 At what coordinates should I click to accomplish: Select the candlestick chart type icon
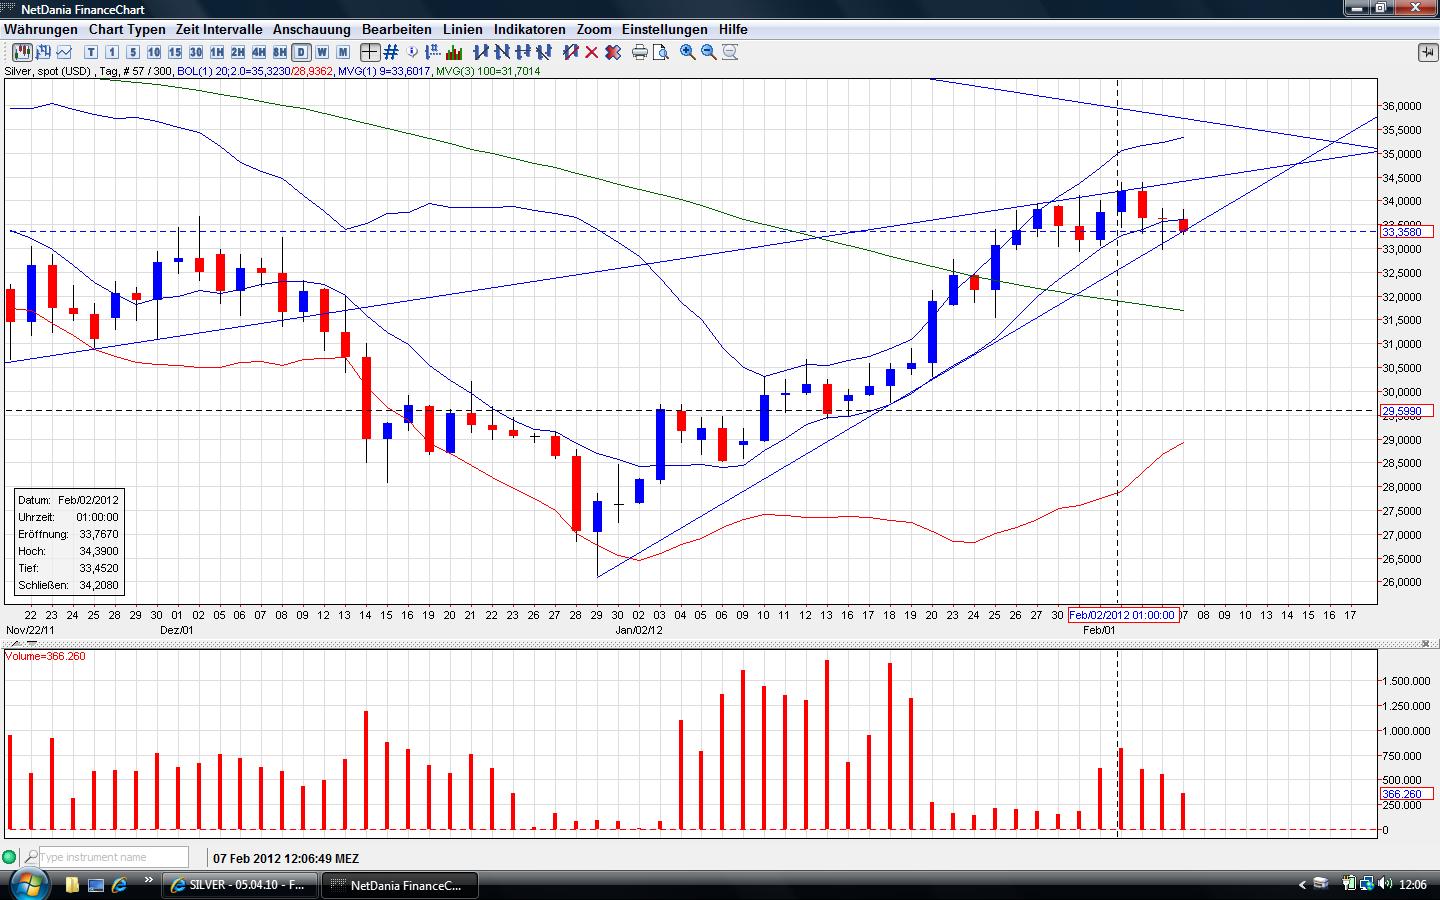20,52
